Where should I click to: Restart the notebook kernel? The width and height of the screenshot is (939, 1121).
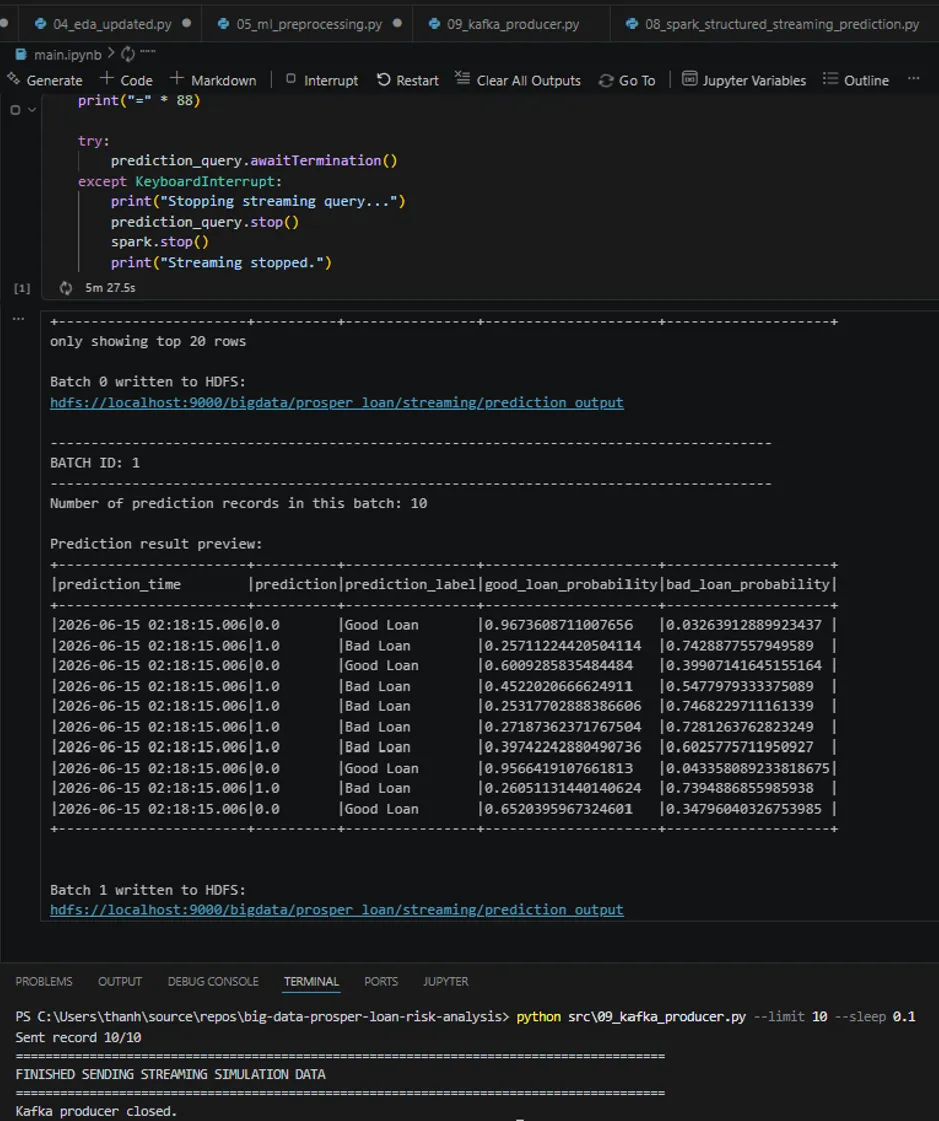408,80
